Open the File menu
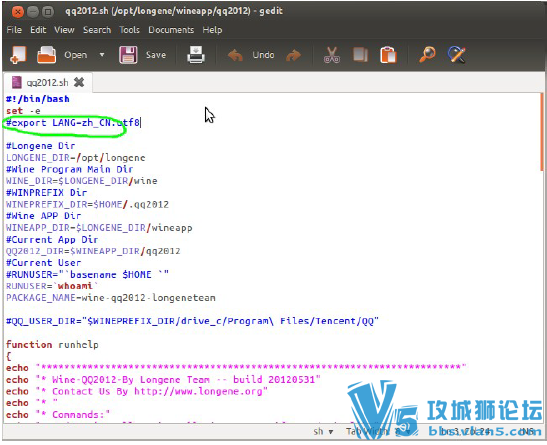 [14, 30]
